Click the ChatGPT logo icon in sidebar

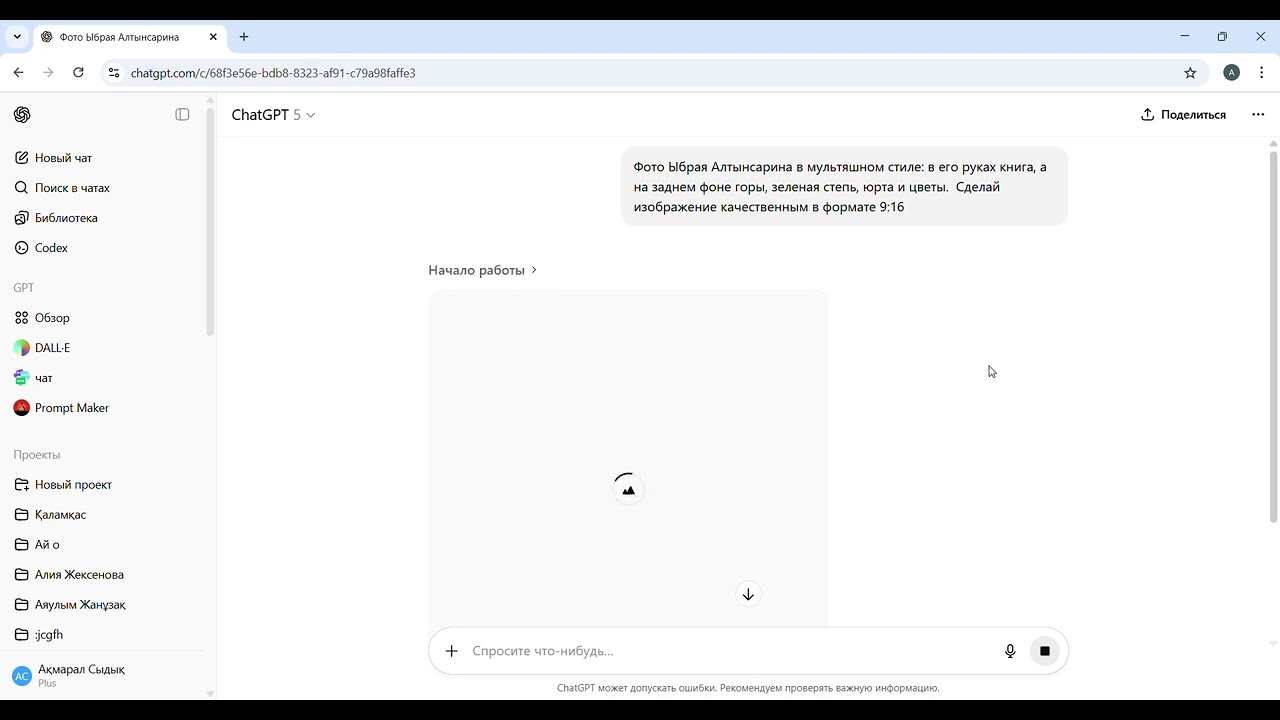[x=22, y=115]
